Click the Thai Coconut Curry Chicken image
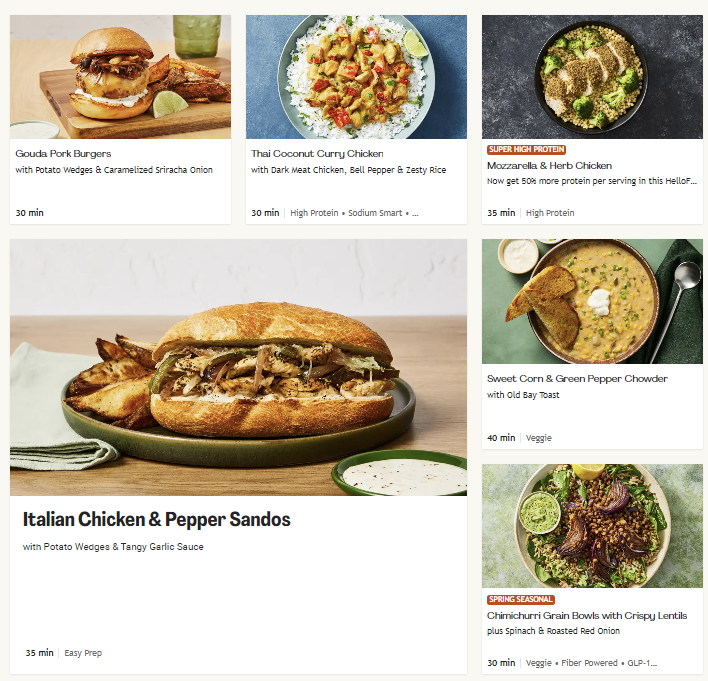 [356, 77]
